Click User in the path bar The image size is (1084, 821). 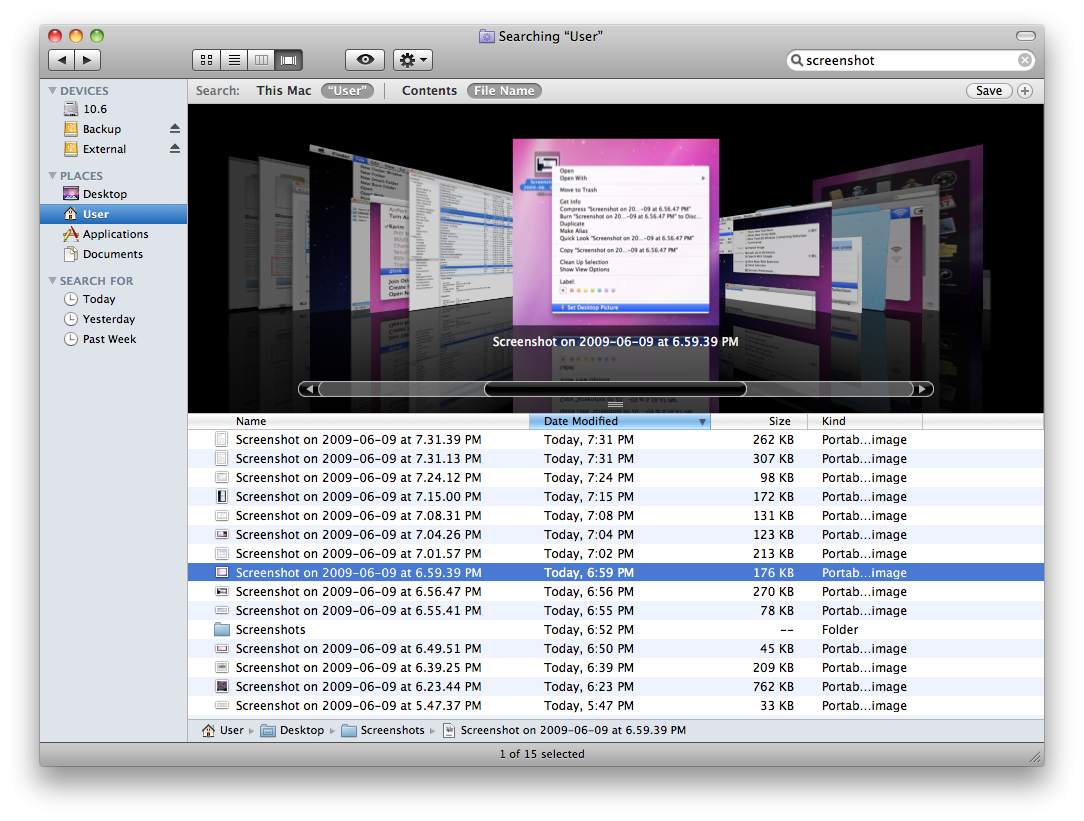(x=223, y=730)
